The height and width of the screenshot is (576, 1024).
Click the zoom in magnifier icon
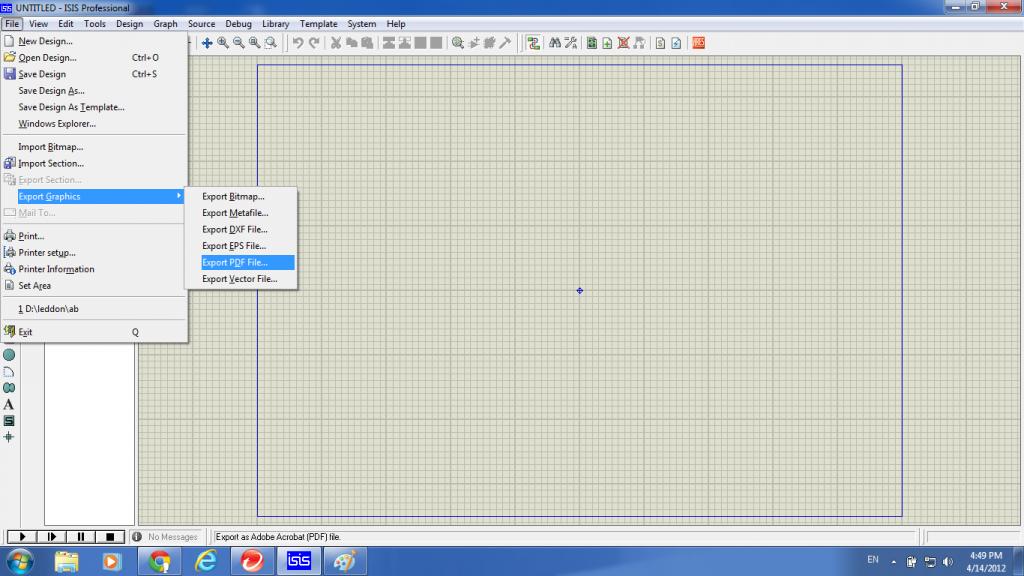223,43
